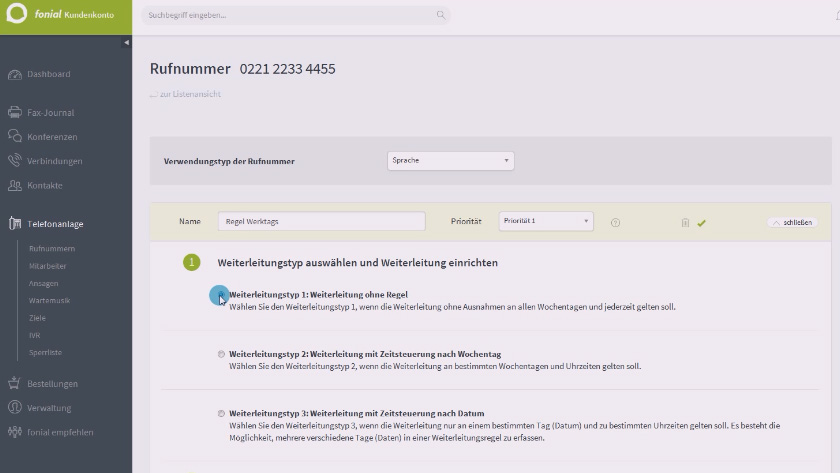The image size is (840, 473).
Task: Click the rule Name input field
Action: coord(321,221)
